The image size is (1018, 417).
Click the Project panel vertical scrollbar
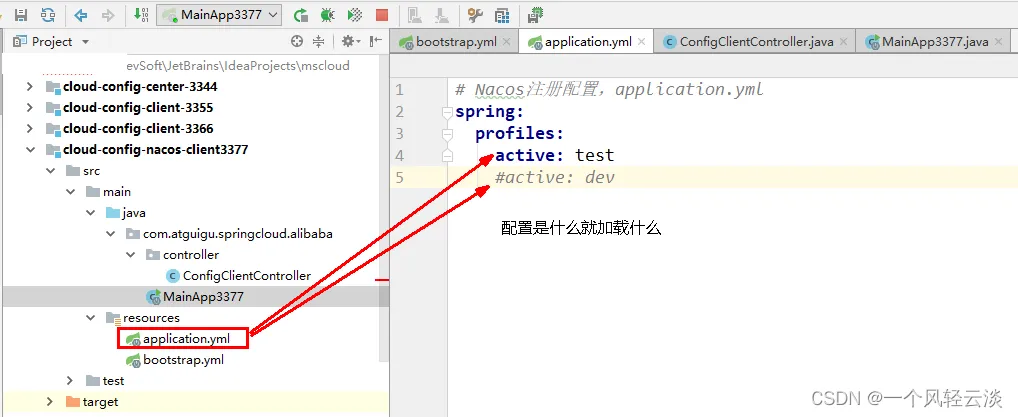(x=384, y=208)
